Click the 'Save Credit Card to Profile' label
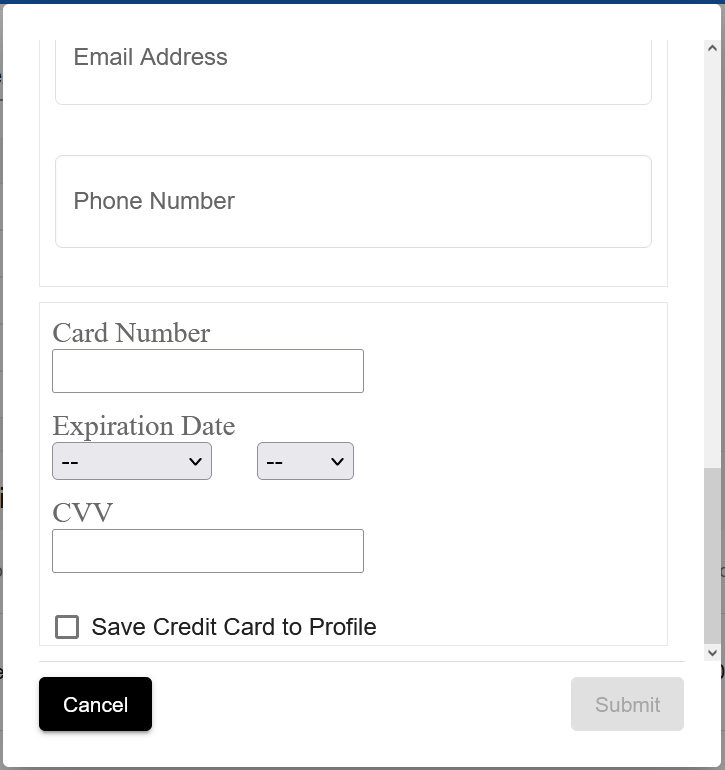Image resolution: width=725 pixels, height=770 pixels. pos(234,627)
